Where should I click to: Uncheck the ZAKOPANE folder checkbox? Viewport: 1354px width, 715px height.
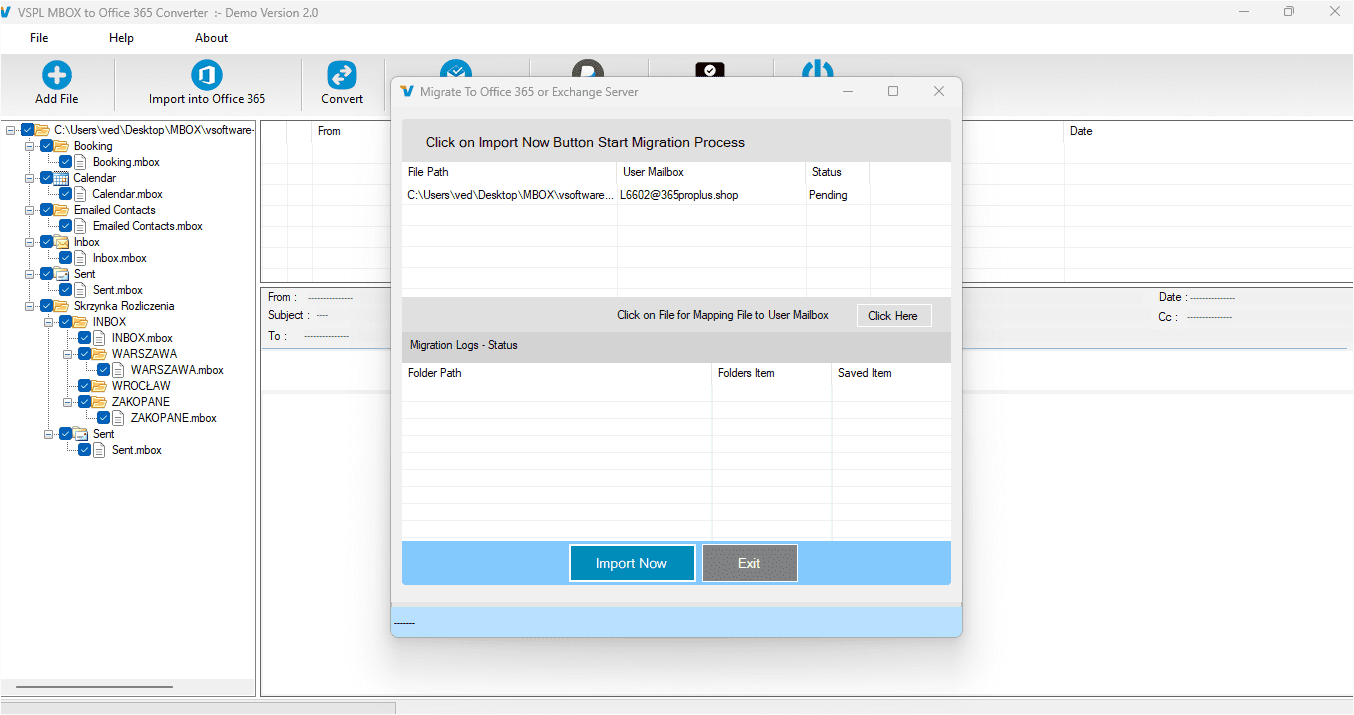[x=84, y=402]
